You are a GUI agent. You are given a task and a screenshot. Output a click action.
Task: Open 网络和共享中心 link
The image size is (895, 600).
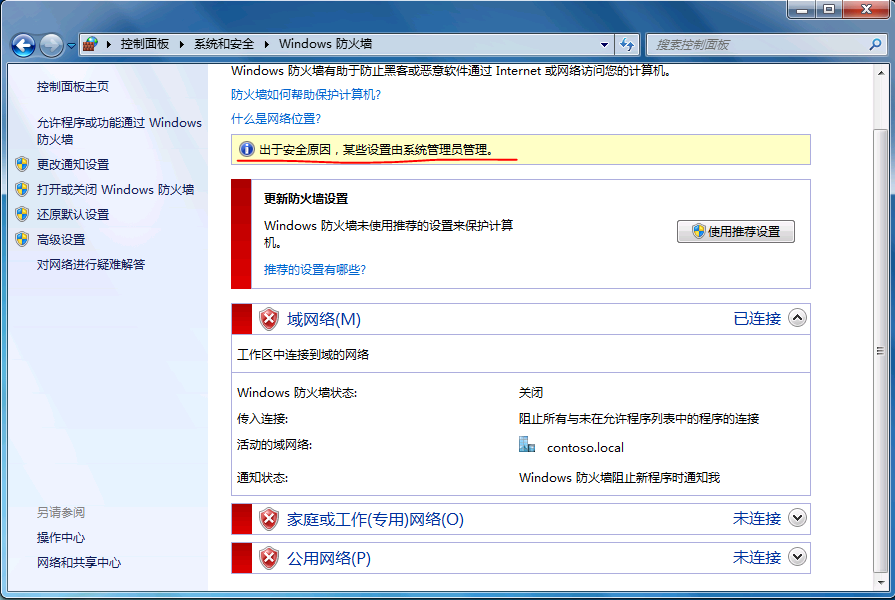79,563
